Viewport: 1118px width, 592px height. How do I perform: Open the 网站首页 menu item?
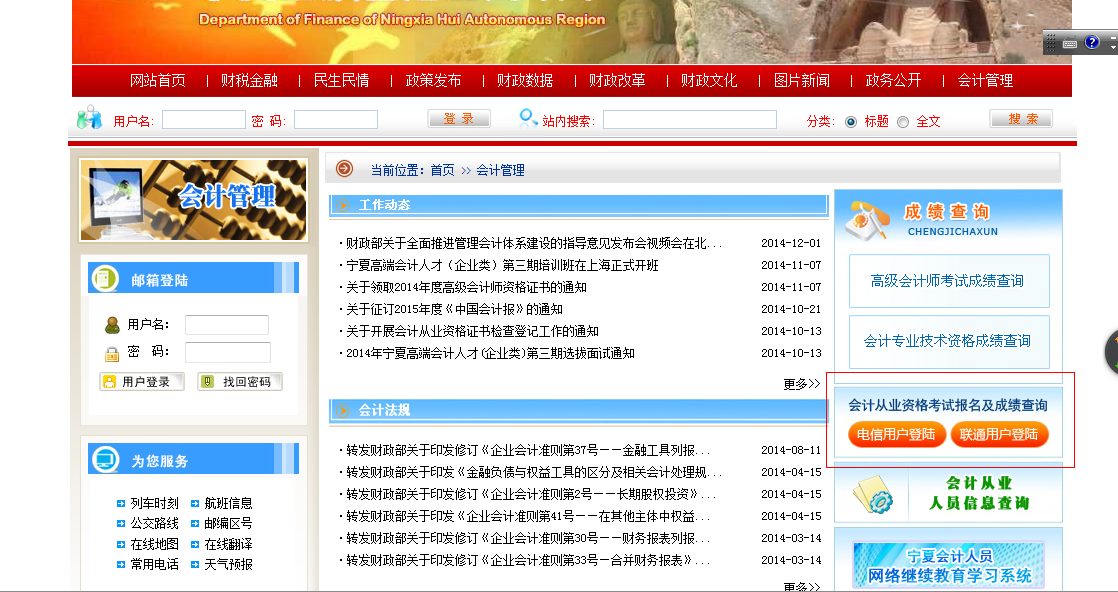point(158,81)
